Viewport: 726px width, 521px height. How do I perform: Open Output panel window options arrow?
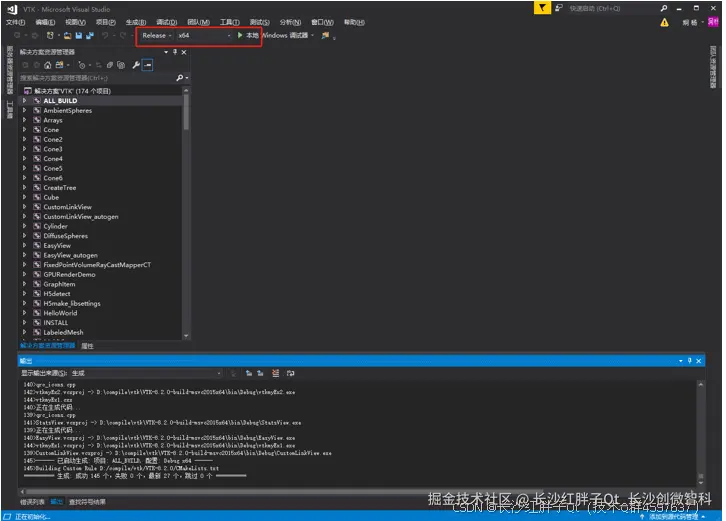[681, 361]
